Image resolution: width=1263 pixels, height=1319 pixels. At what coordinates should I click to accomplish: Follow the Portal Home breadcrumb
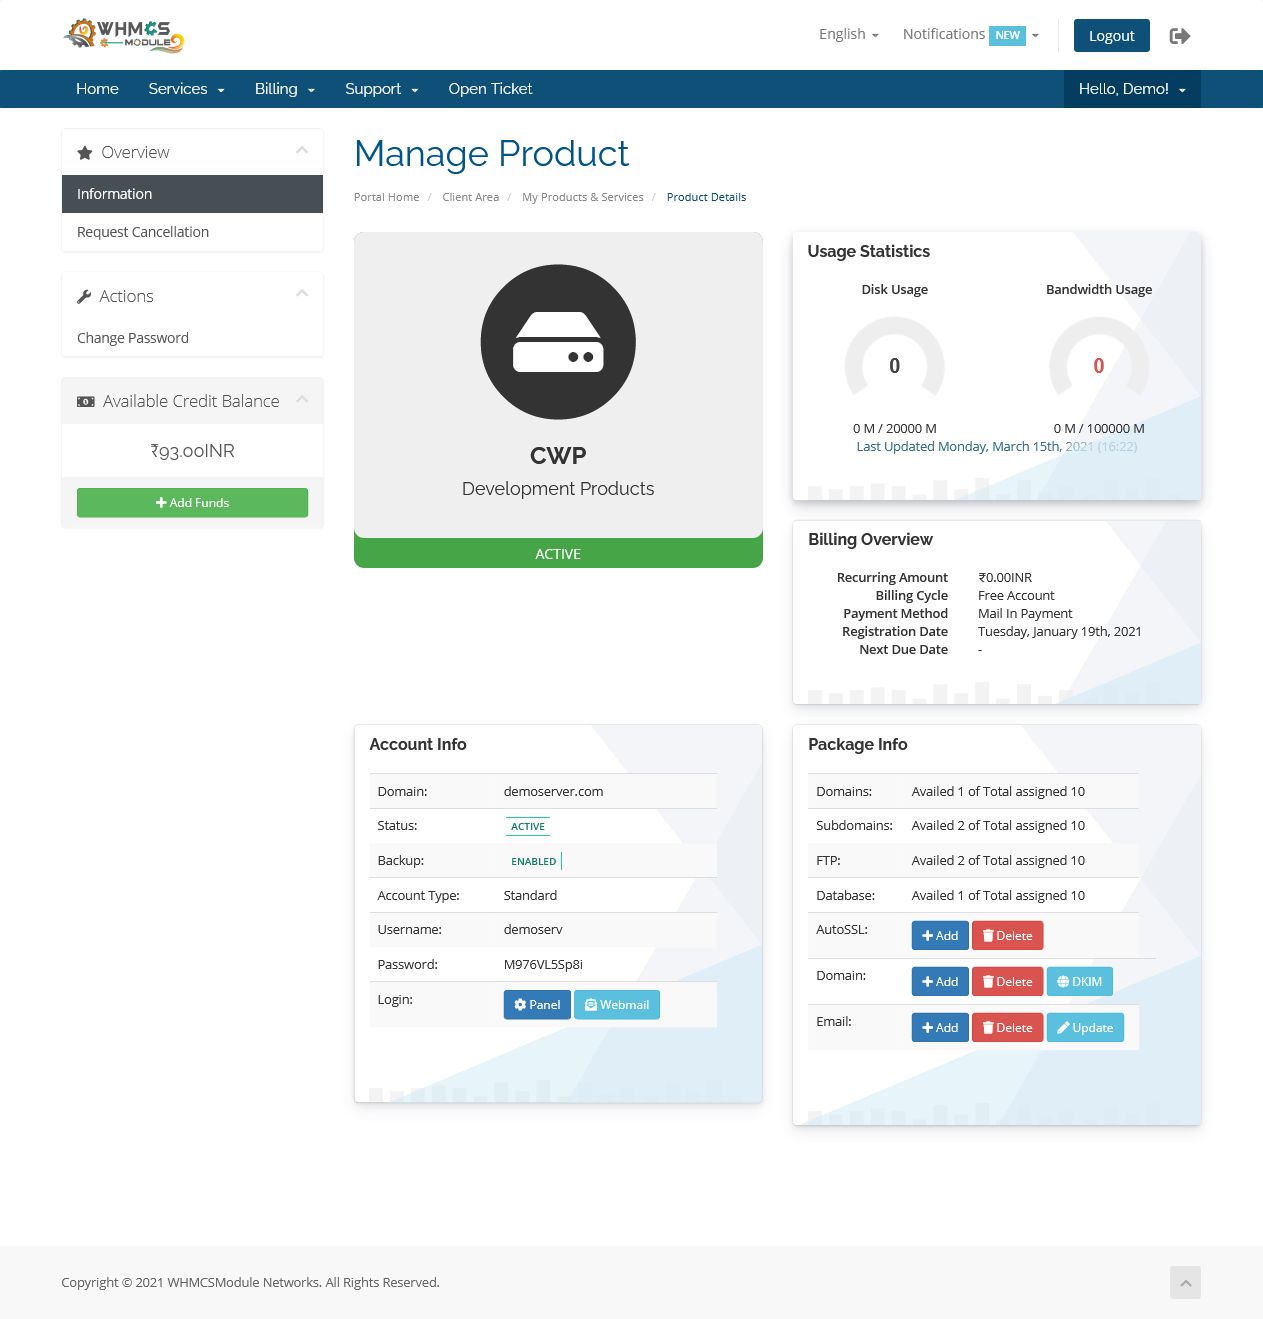pyautogui.click(x=386, y=197)
